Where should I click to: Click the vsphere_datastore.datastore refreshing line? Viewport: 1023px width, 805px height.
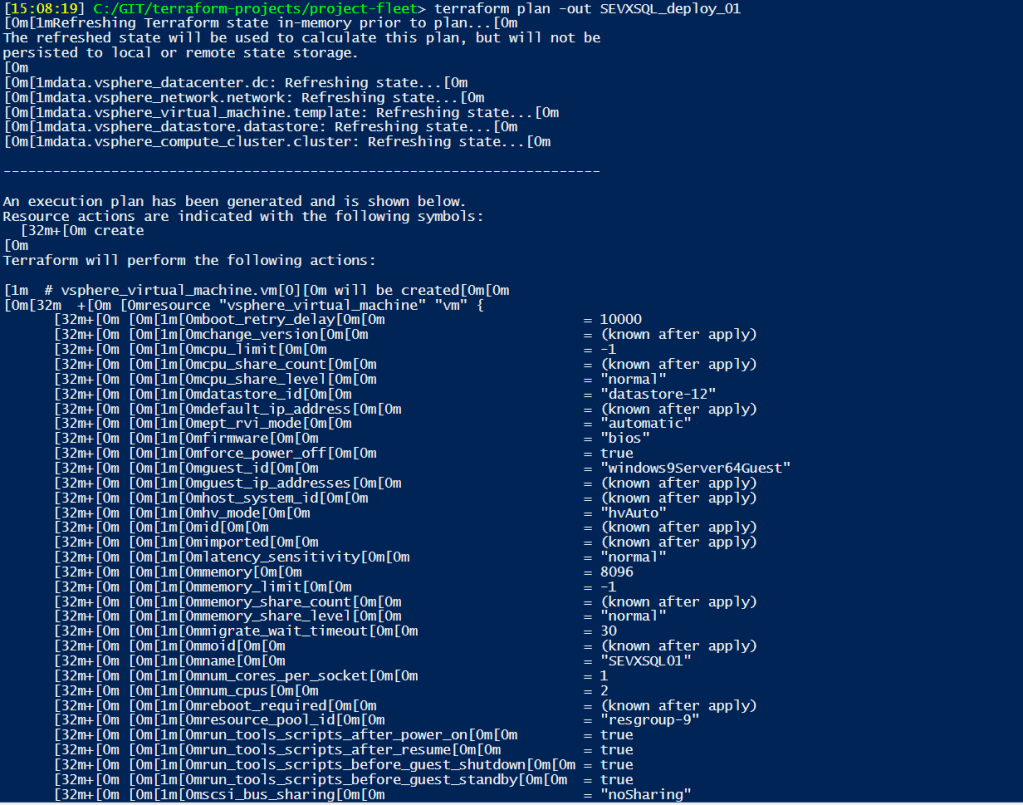coord(262,127)
